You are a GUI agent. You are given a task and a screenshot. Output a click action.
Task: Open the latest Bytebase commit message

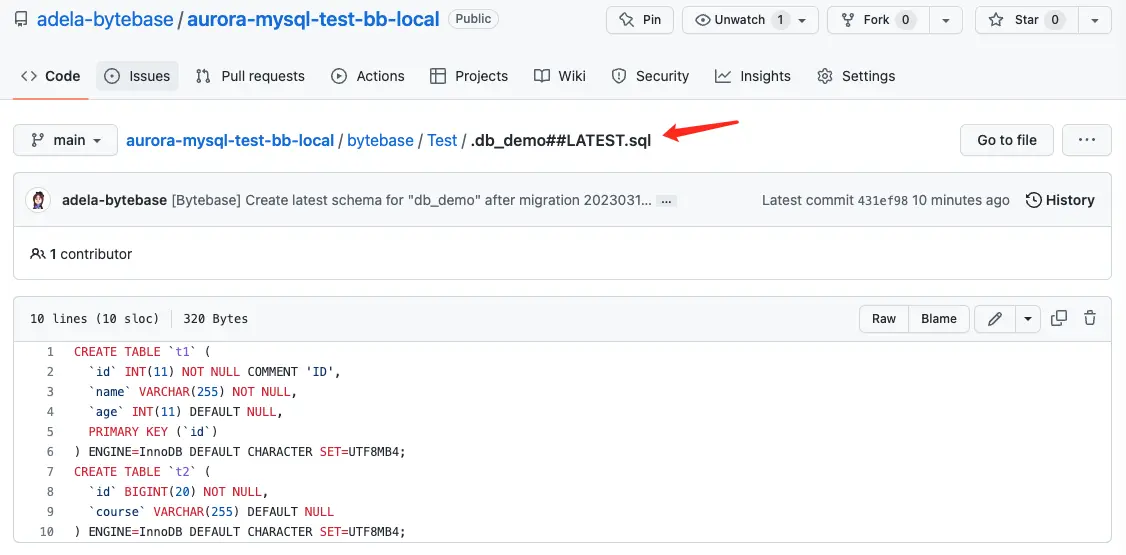tap(412, 200)
